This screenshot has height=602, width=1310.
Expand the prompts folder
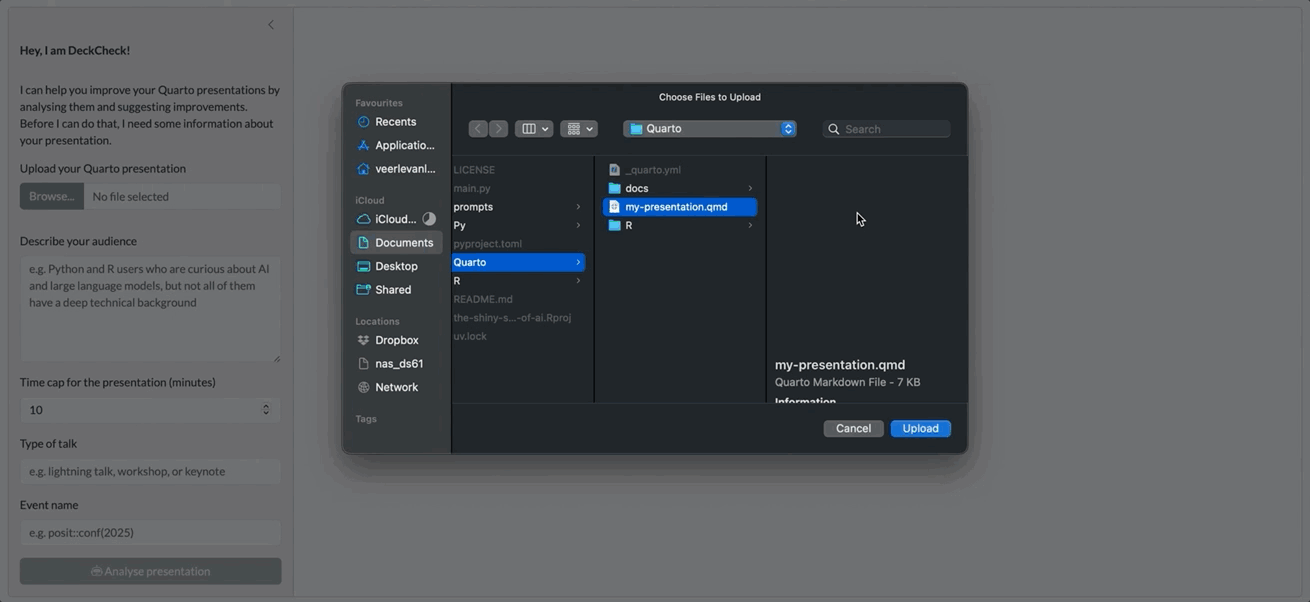[473, 207]
